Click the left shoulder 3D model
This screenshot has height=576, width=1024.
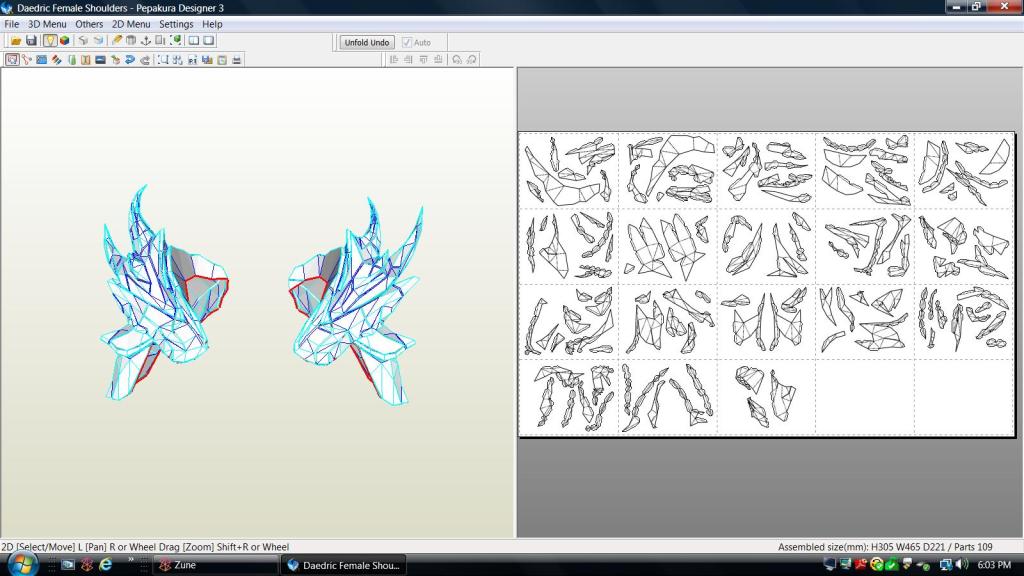(165, 295)
